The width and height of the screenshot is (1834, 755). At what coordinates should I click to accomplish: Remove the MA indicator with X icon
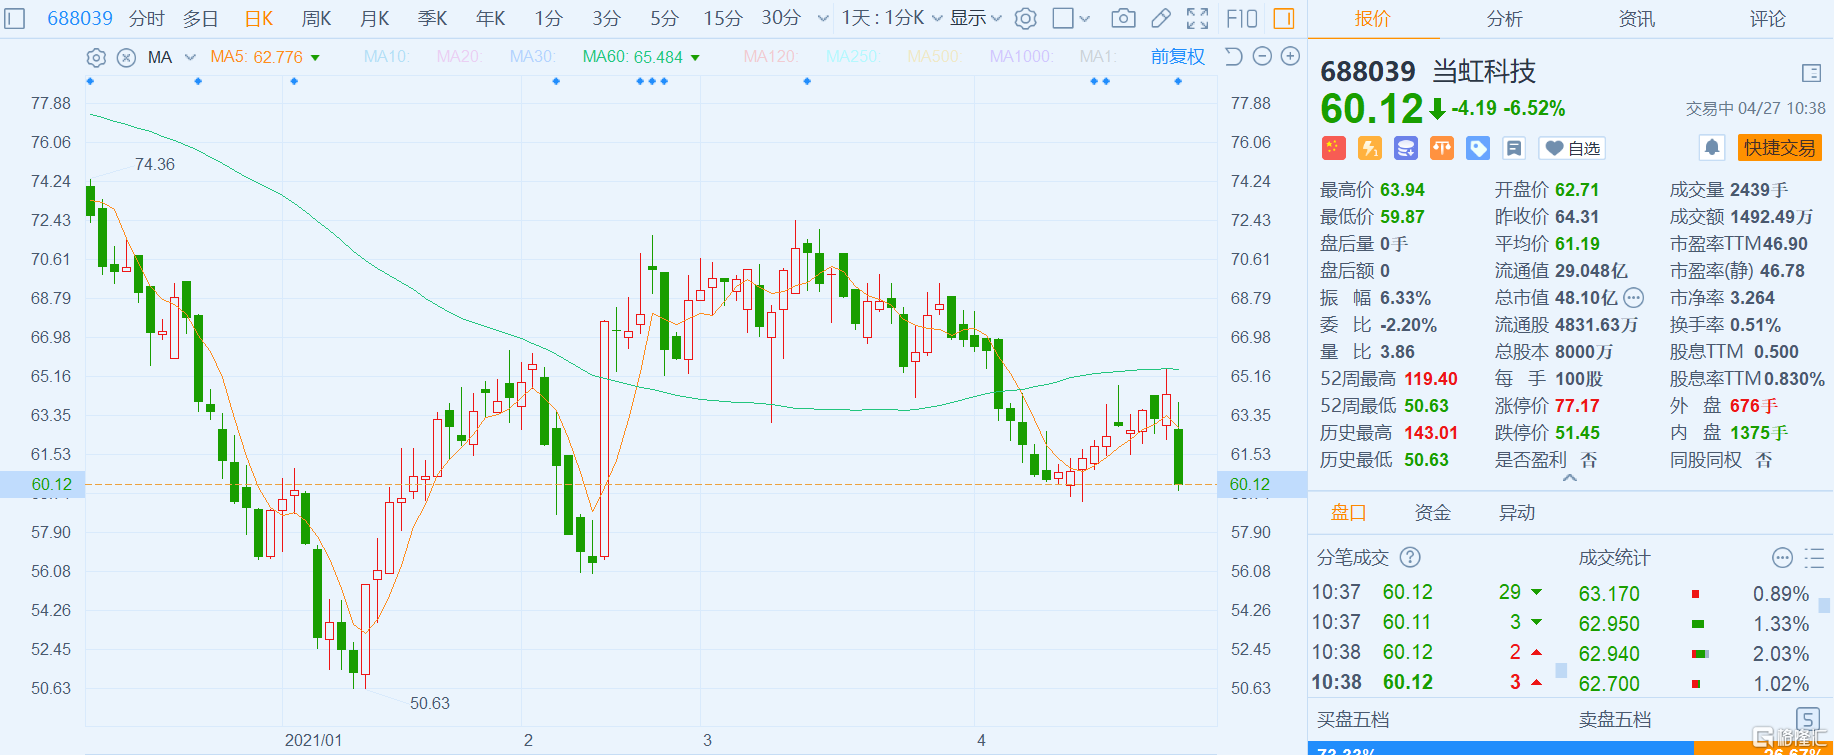tap(126, 57)
